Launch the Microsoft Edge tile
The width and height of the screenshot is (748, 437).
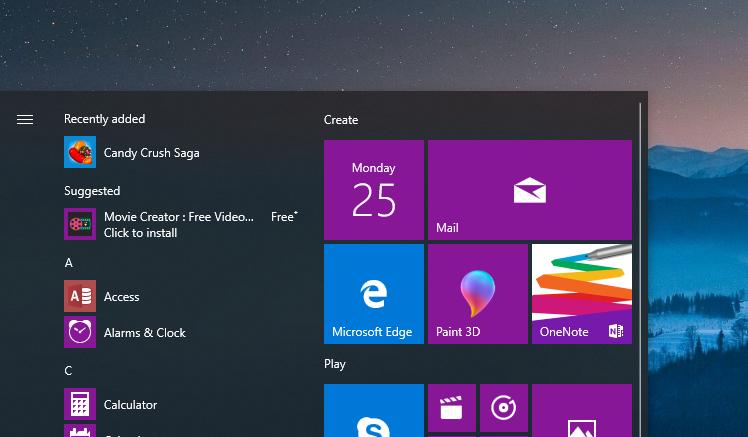point(374,294)
